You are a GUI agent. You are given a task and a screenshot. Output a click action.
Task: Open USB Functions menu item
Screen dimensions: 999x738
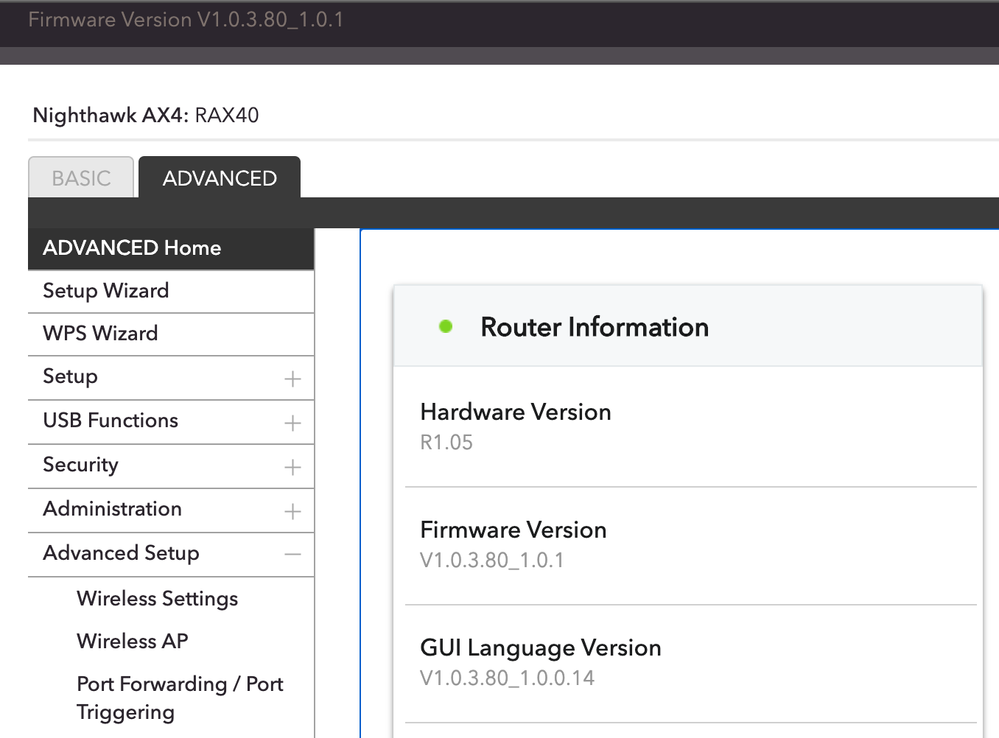[110, 421]
